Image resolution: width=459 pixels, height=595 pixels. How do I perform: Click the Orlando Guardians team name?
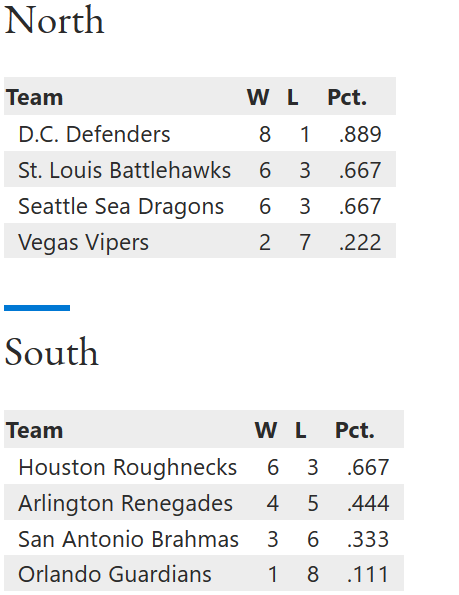(x=115, y=574)
